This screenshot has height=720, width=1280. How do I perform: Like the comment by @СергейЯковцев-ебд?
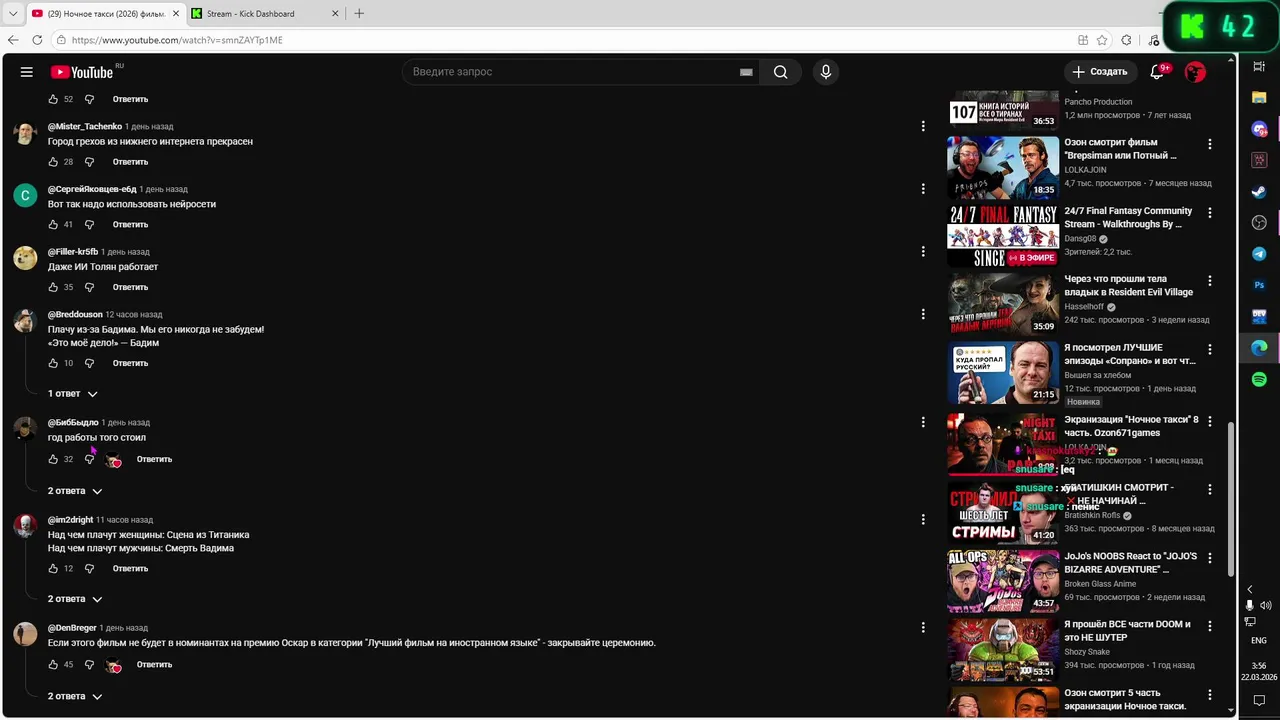[x=53, y=225]
